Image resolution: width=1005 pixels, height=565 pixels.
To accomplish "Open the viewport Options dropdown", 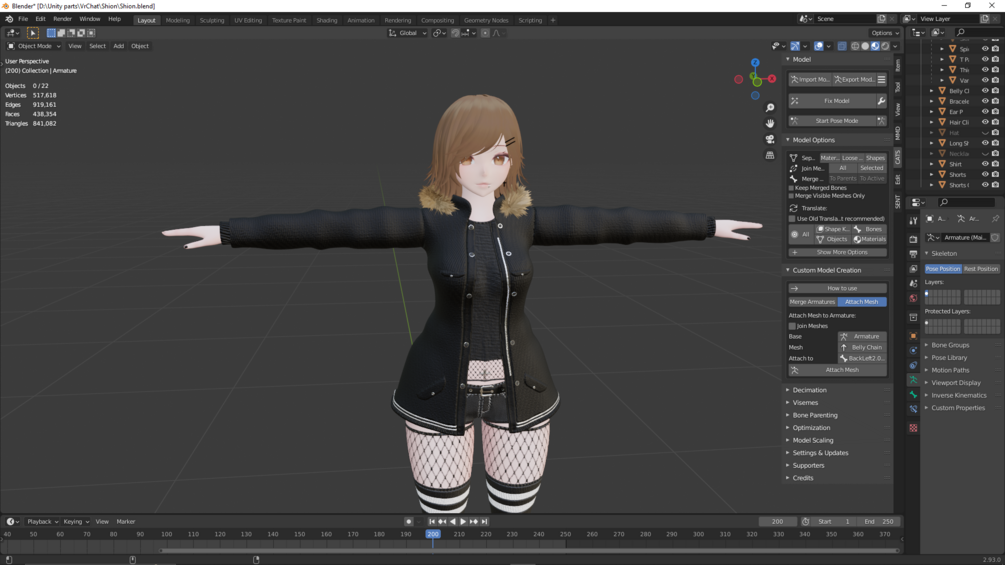I will (x=885, y=33).
